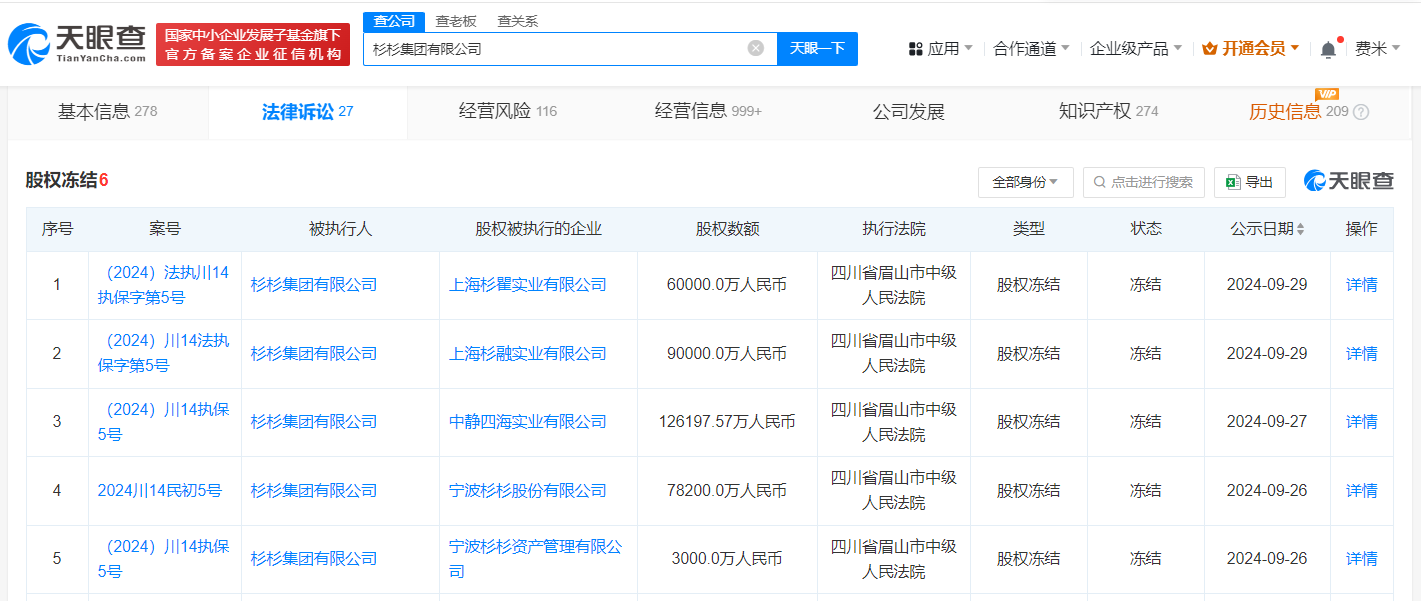Open the 基本信息 tab
The image size is (1421, 601).
pos(108,112)
